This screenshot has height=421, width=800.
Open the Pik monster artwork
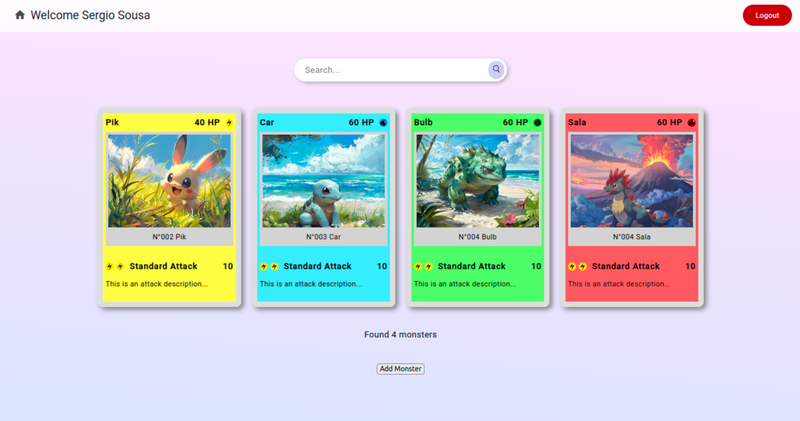click(x=169, y=181)
